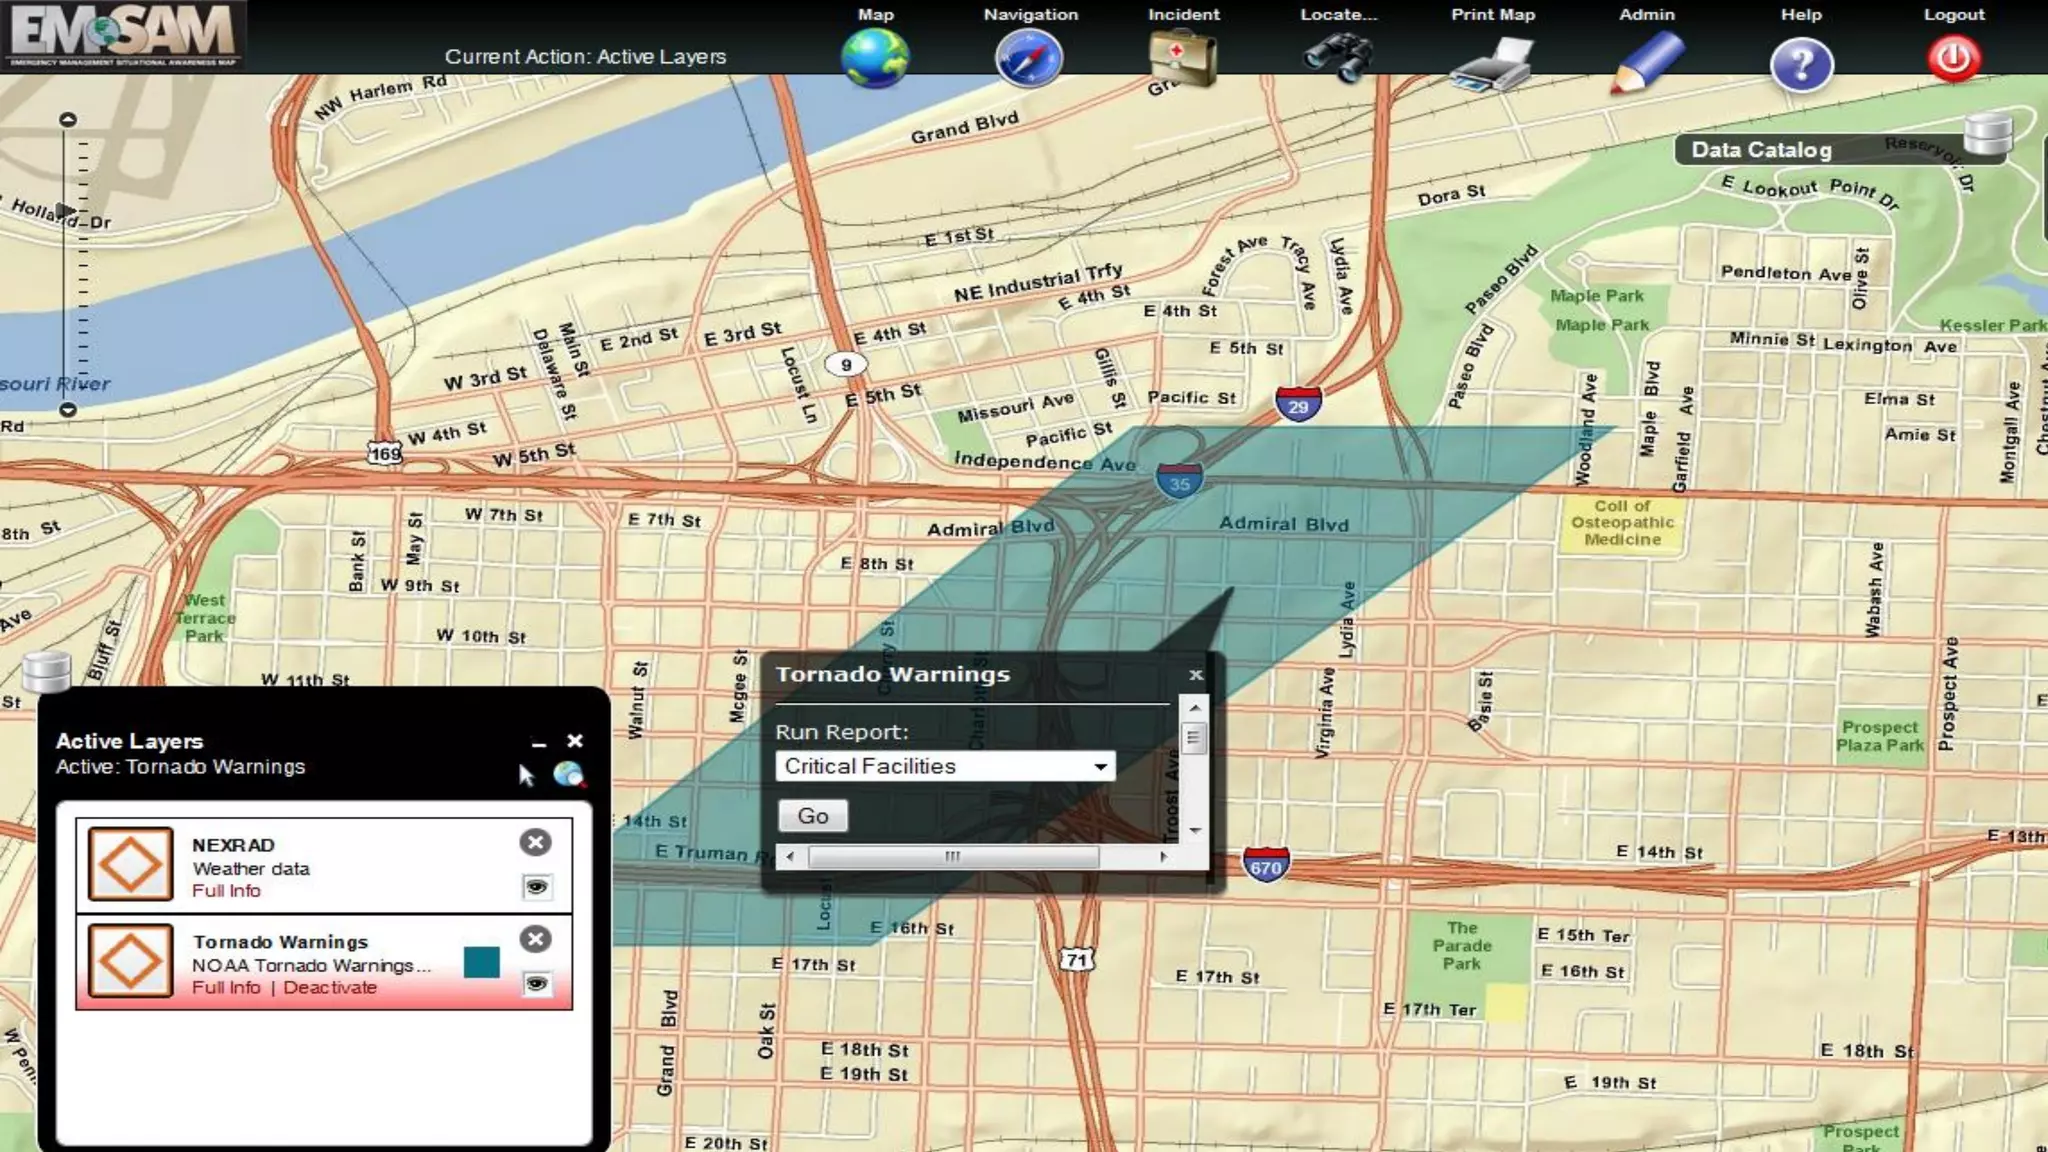
Task: Open the Map globe icon
Action: click(875, 58)
